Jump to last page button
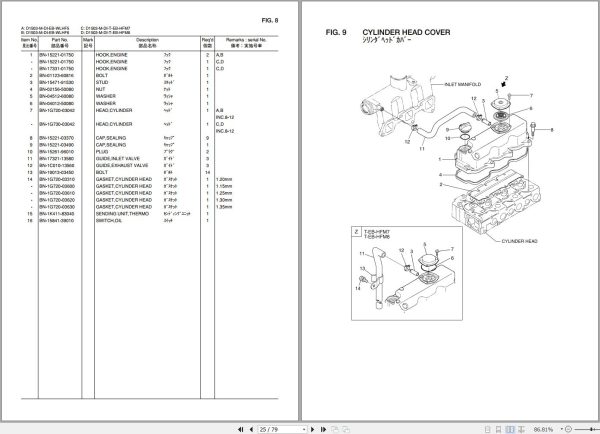The image size is (600, 434). [x=323, y=429]
